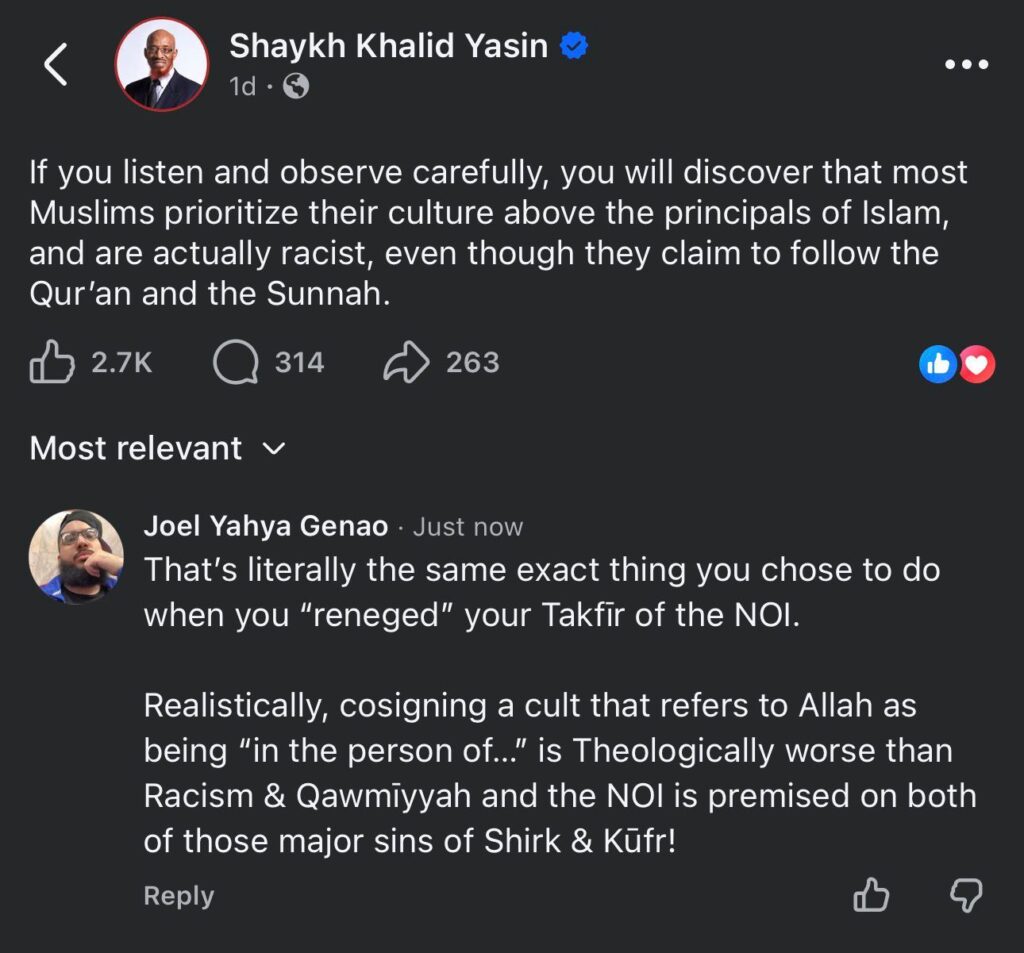The image size is (1024, 953).
Task: Expand the Most relevant sort dropdown
Action: click(x=136, y=448)
